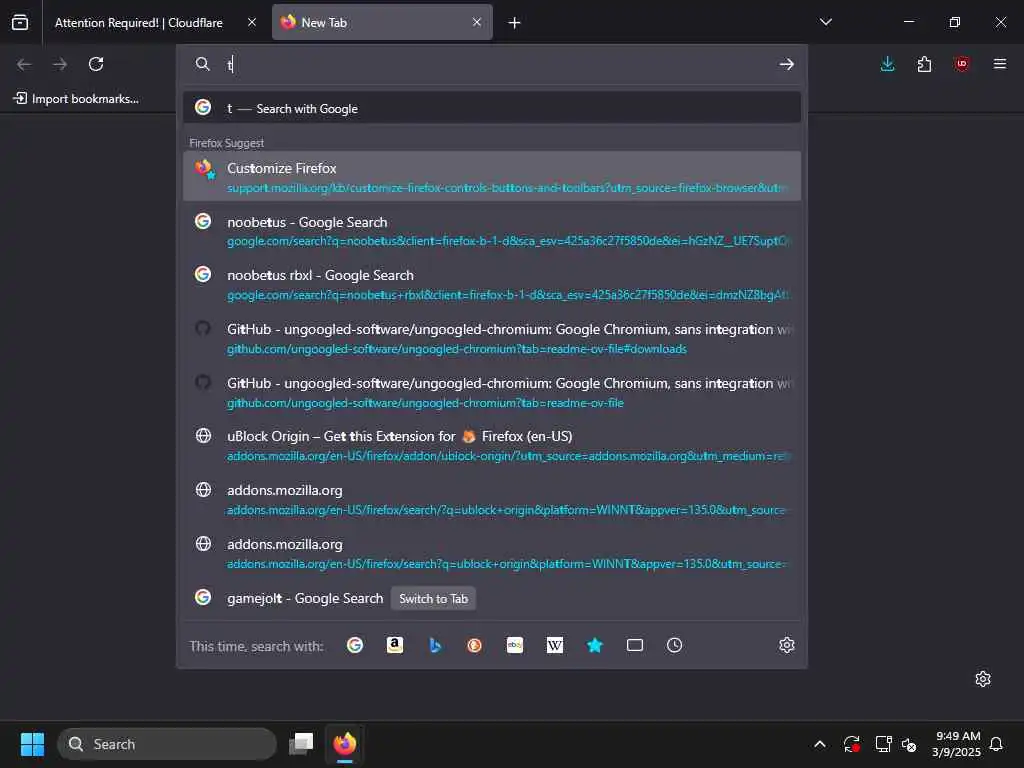Open 'noobetus - Google Search' suggestion
Image resolution: width=1024 pixels, height=768 pixels.
492,231
